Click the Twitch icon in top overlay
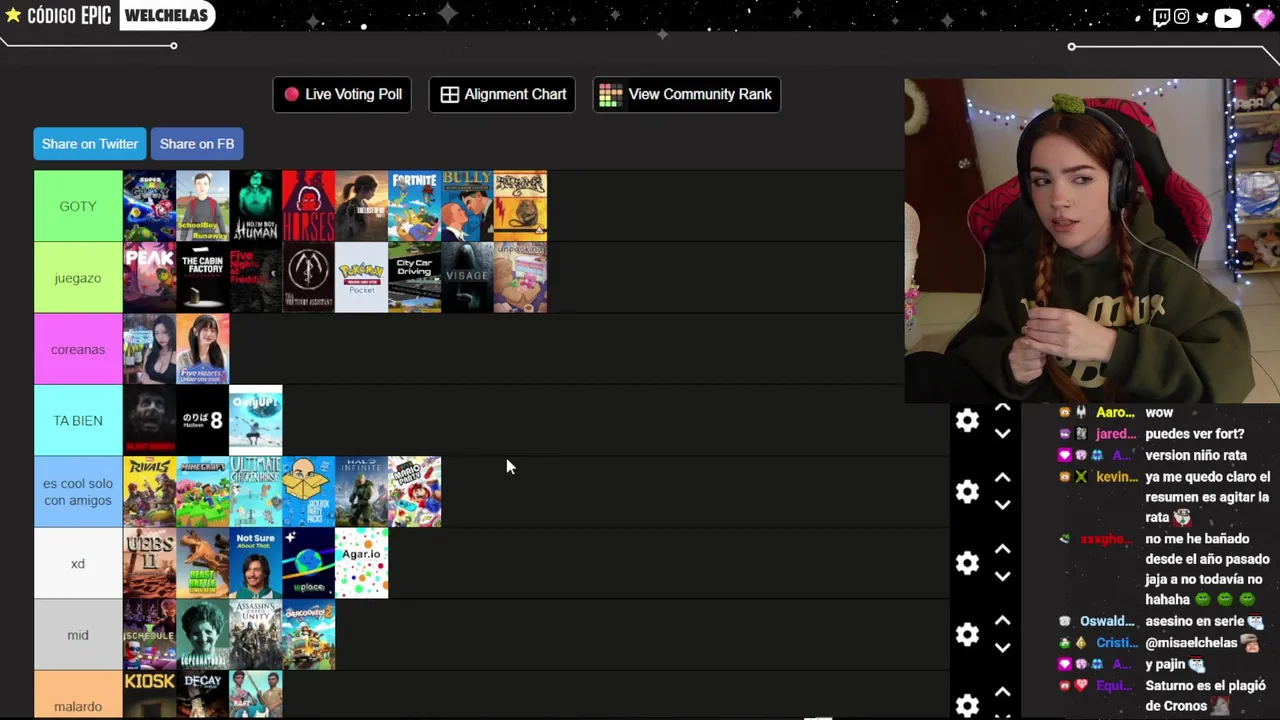 (1161, 17)
